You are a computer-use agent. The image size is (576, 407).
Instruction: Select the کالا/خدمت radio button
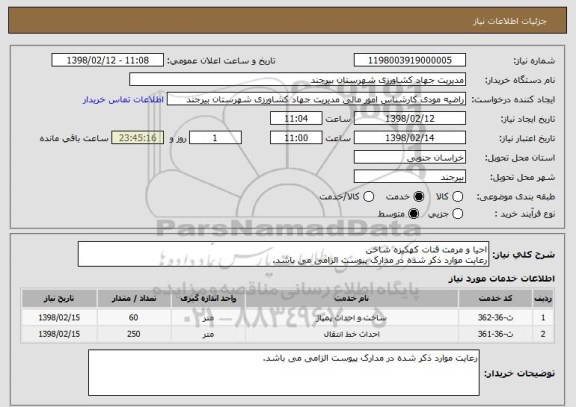pos(368,197)
